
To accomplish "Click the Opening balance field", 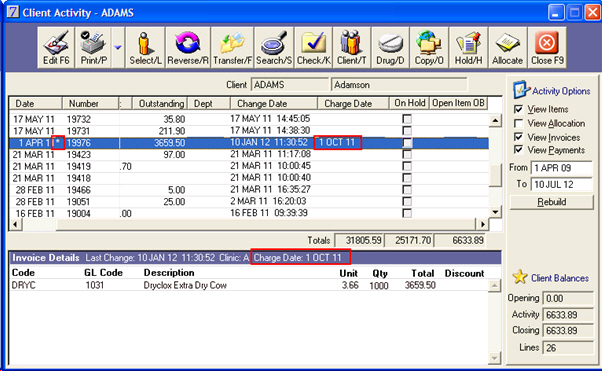I will pyautogui.click(x=567, y=298).
